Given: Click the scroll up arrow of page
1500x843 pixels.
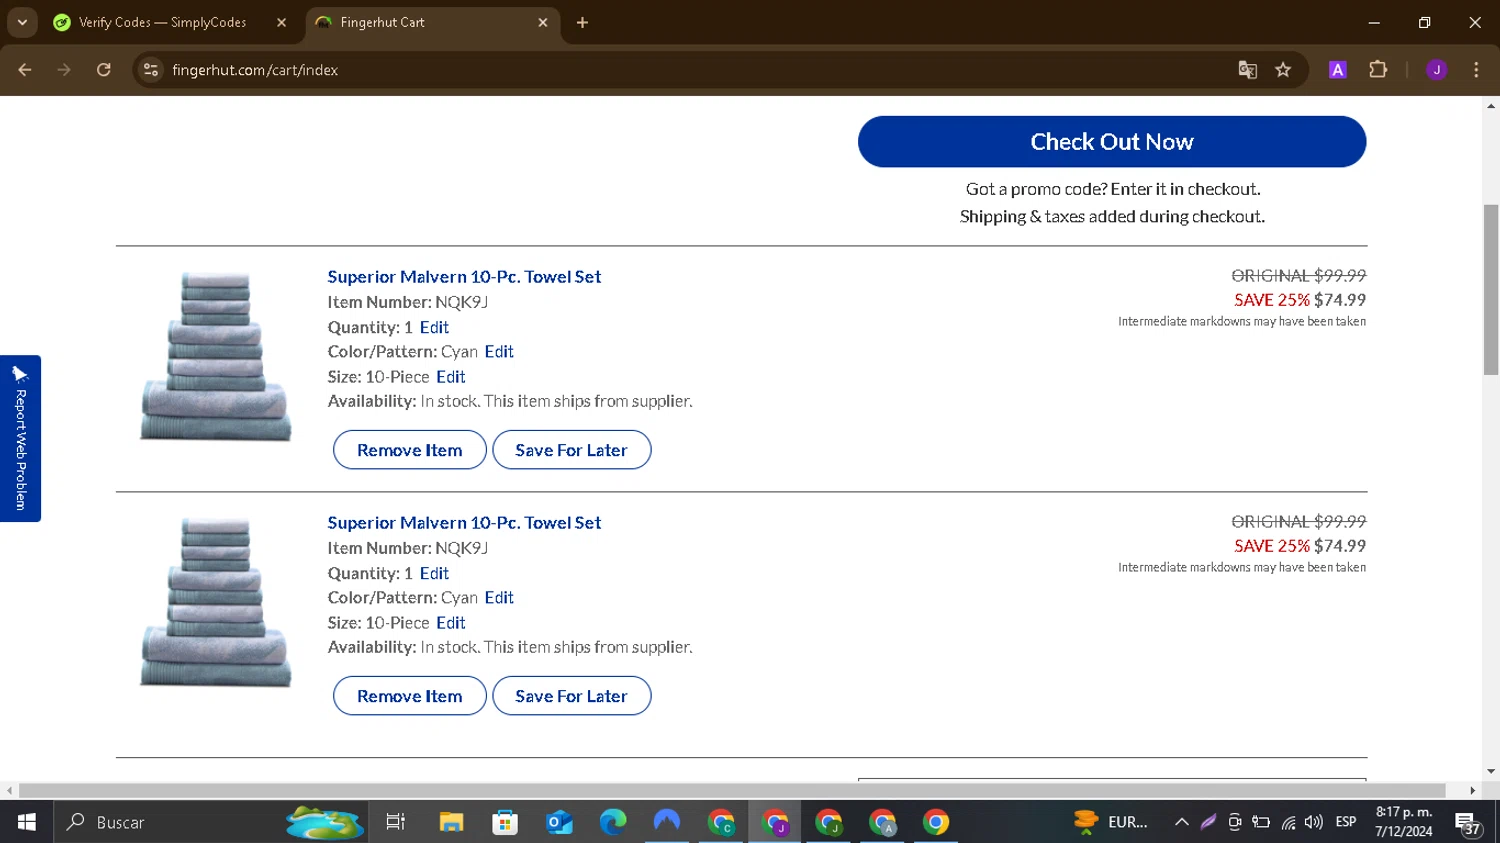Looking at the screenshot, I should click(1491, 105).
